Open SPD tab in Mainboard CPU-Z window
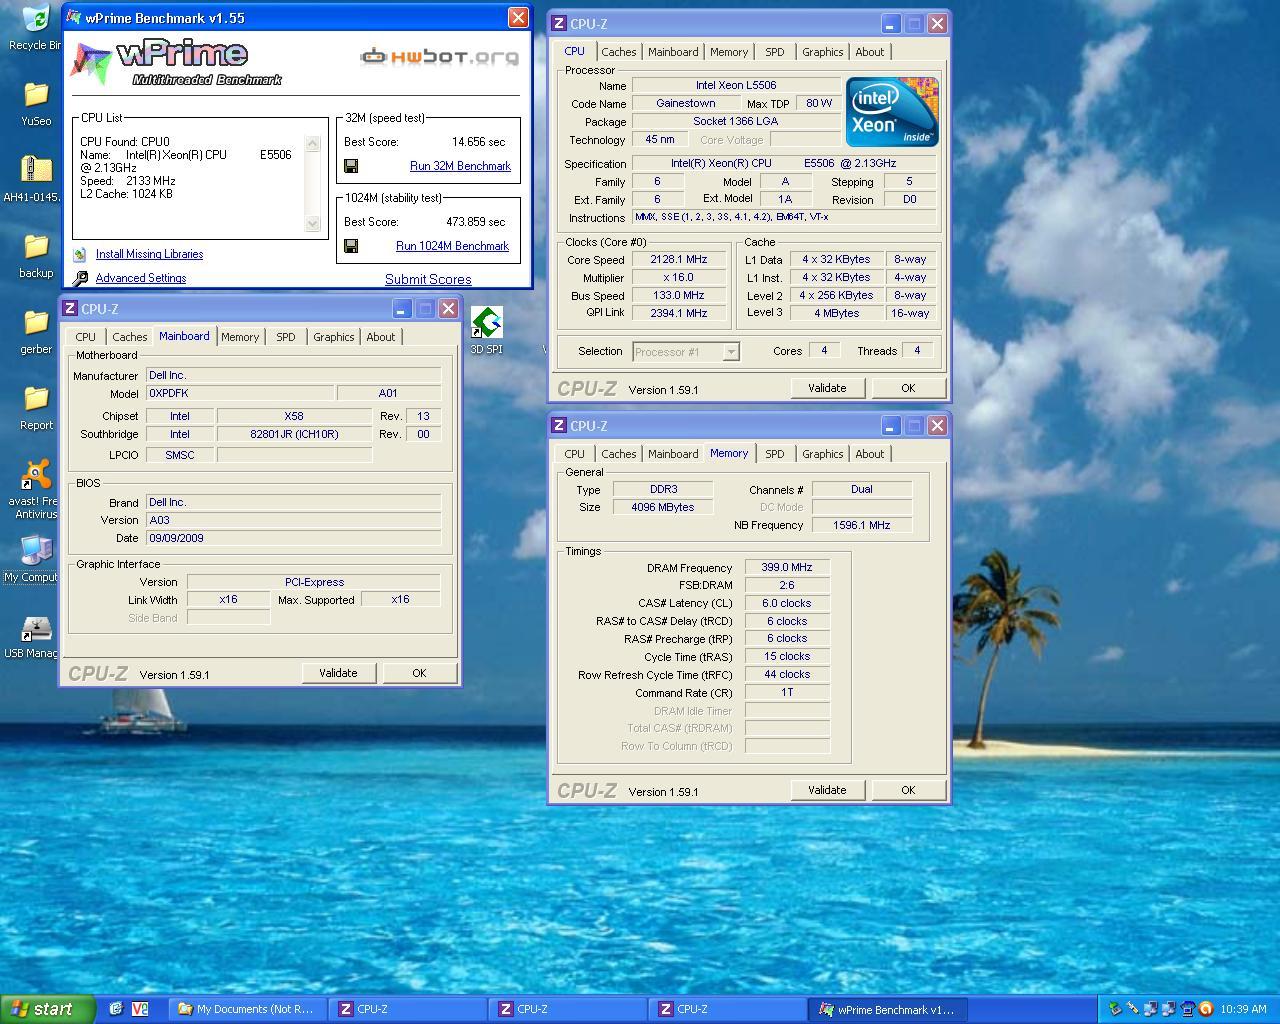The image size is (1280, 1024). click(286, 337)
